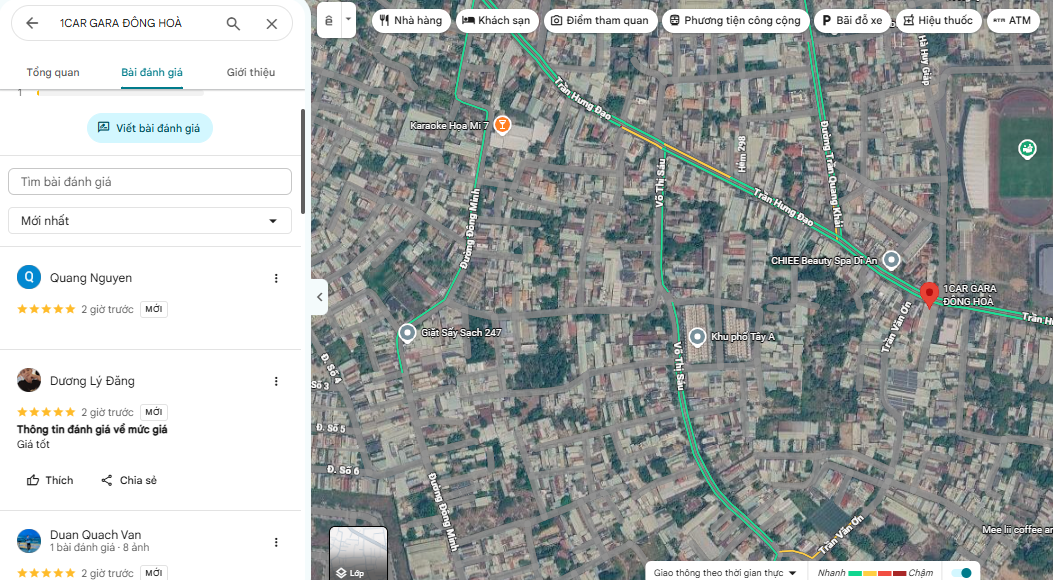Open Quang Nguyen review options menu
This screenshot has height=580, width=1053.
[275, 278]
